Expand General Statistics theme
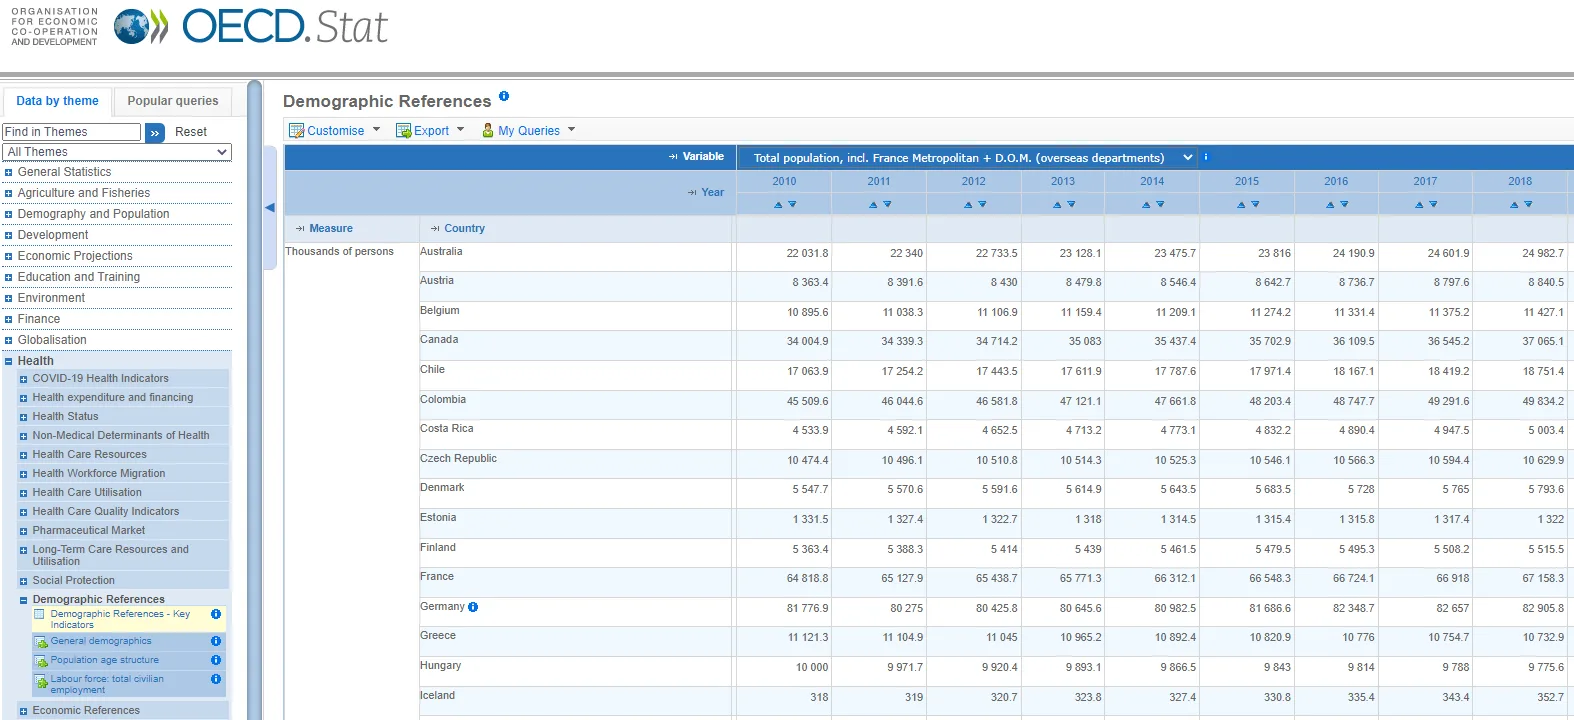 coord(8,173)
